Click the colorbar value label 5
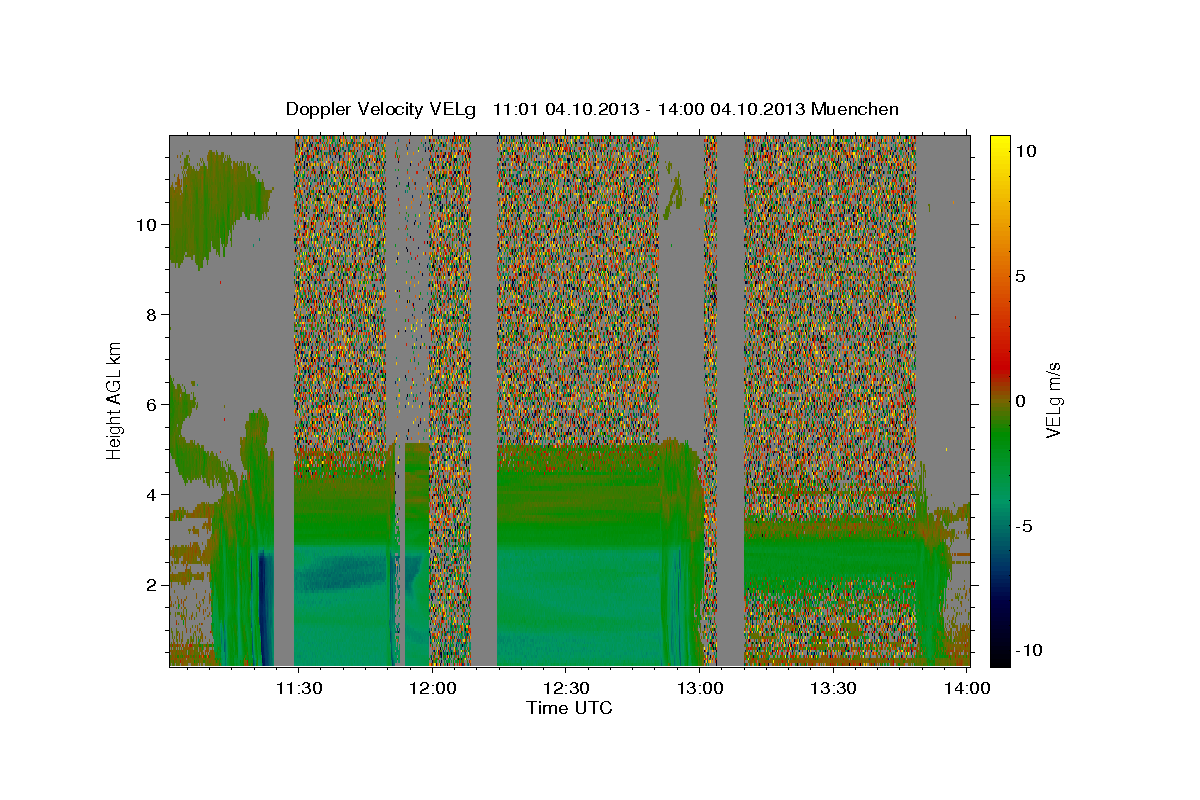The image size is (1200, 800). tap(1022, 276)
